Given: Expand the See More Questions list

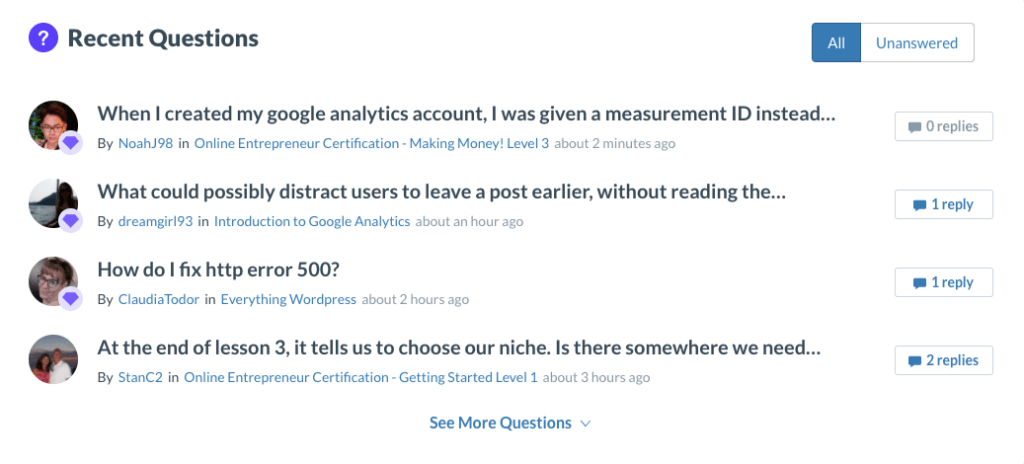Looking at the screenshot, I should pos(510,423).
